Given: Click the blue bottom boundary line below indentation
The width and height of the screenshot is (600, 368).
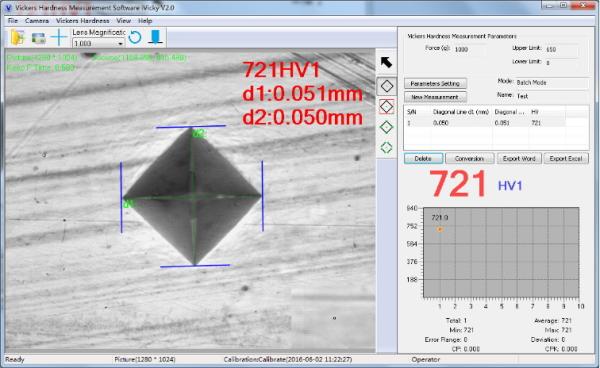Looking at the screenshot, I should pos(195,265).
